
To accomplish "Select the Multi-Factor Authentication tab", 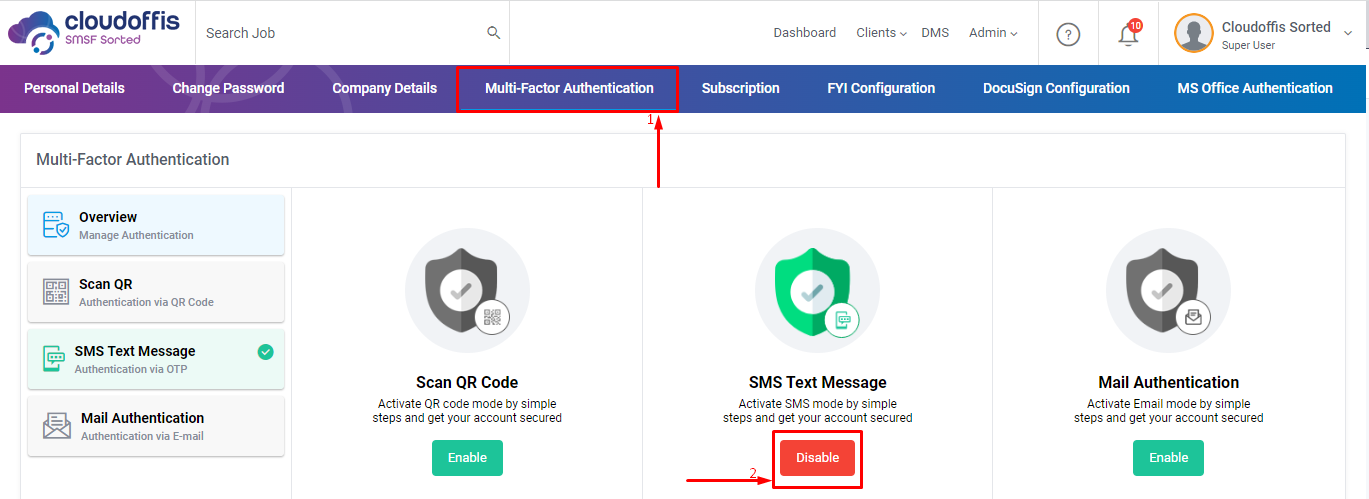I will 569,88.
